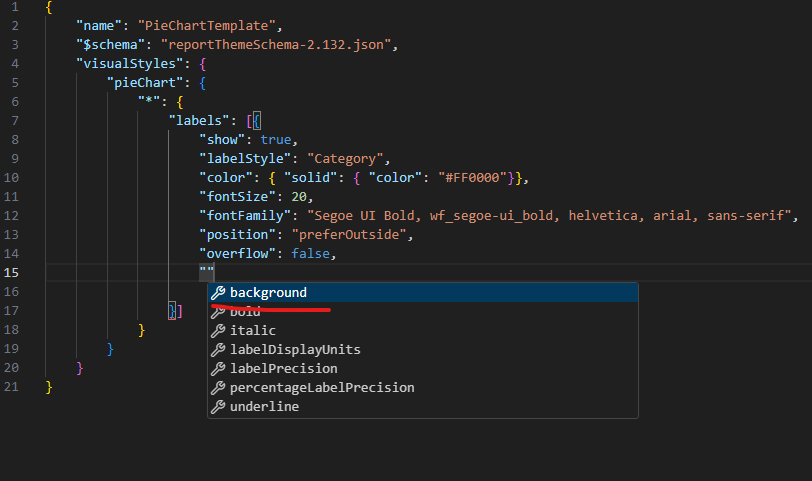Select underline from the suggestions
Viewport: 812px width, 481px height.
pos(423,407)
